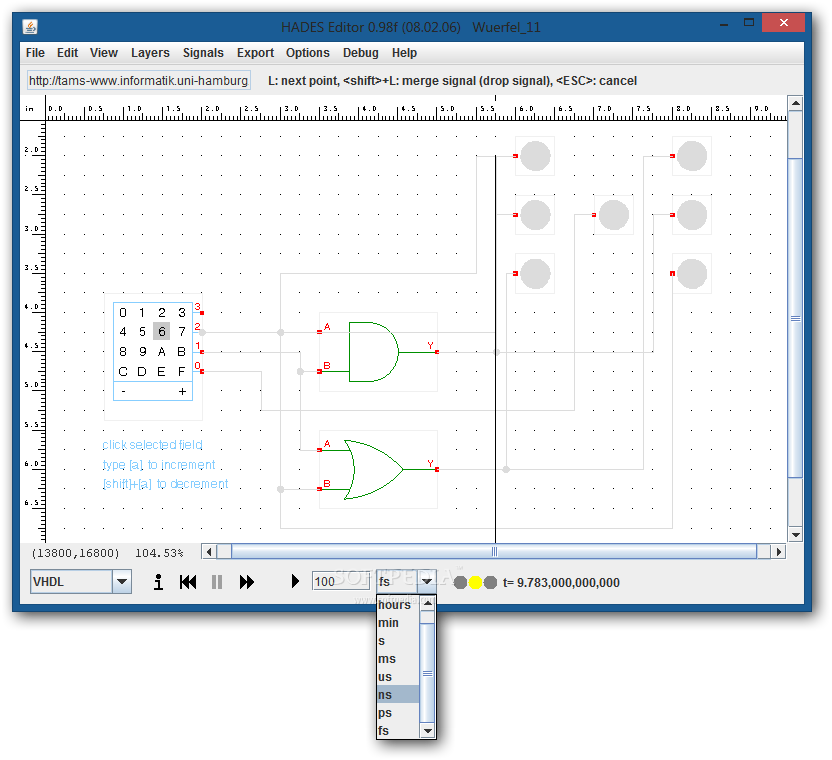Run the simulation with play button
Image resolution: width=832 pixels, height=760 pixels.
(x=295, y=582)
